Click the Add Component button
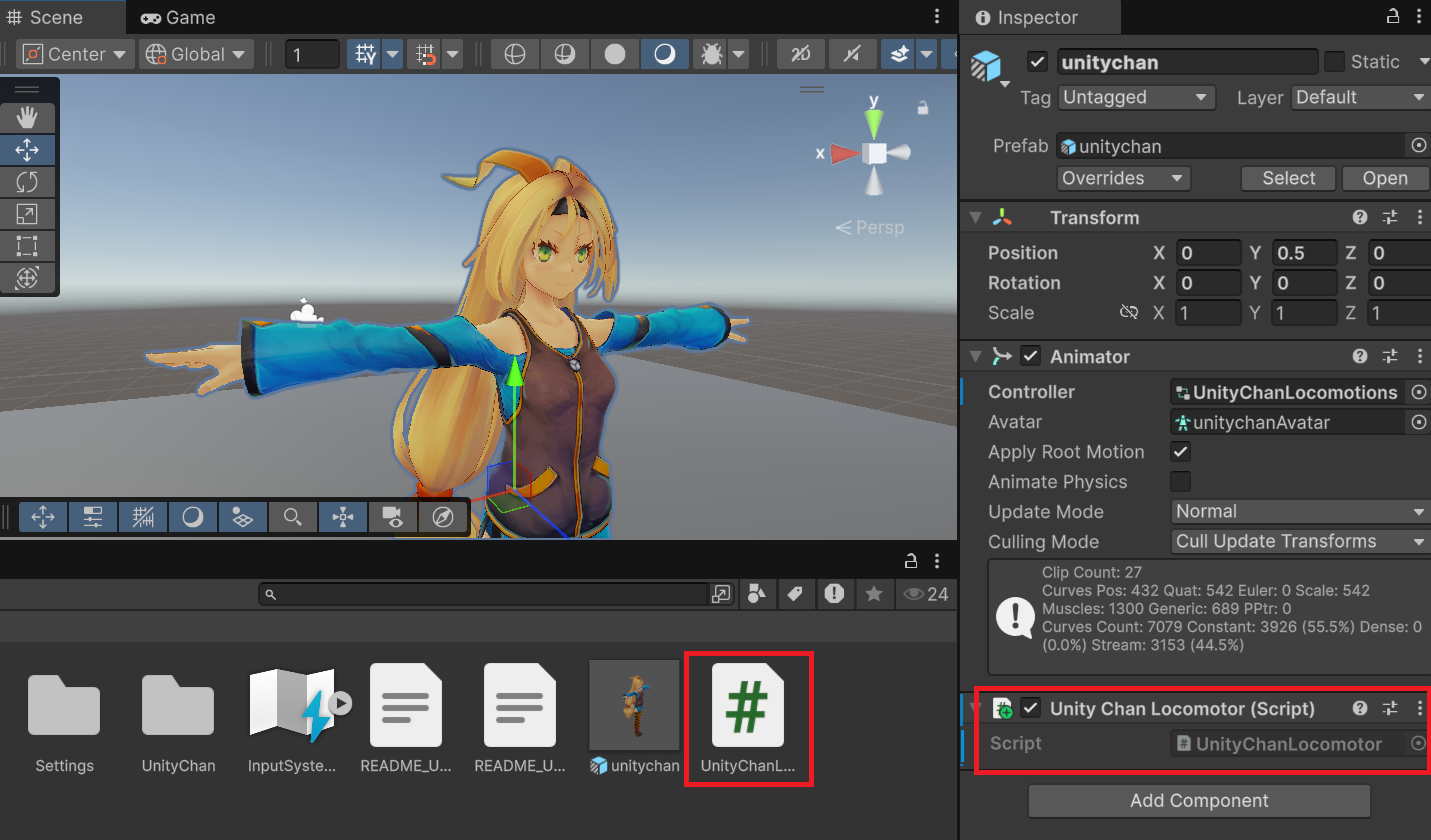 click(1198, 800)
